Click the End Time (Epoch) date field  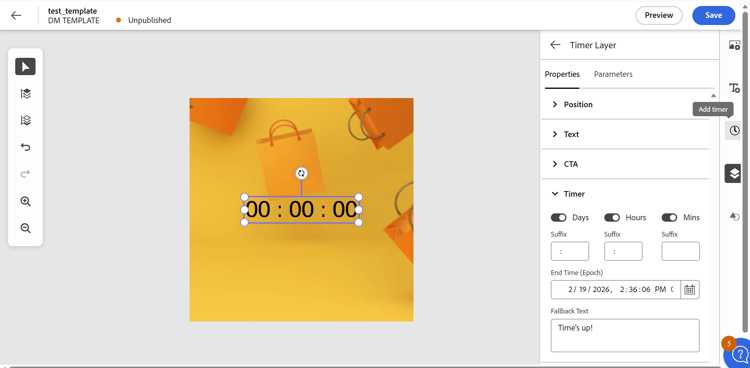[x=616, y=290]
